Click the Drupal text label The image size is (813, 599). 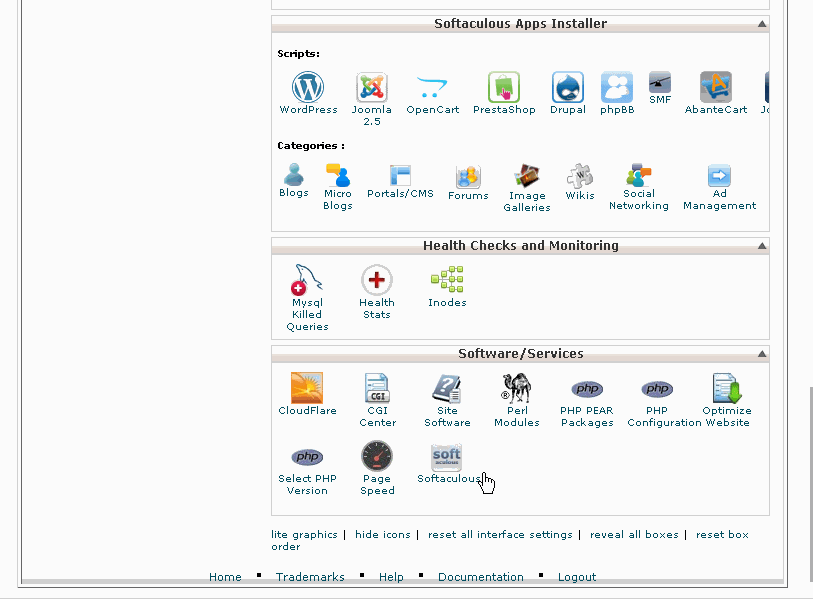tap(568, 109)
